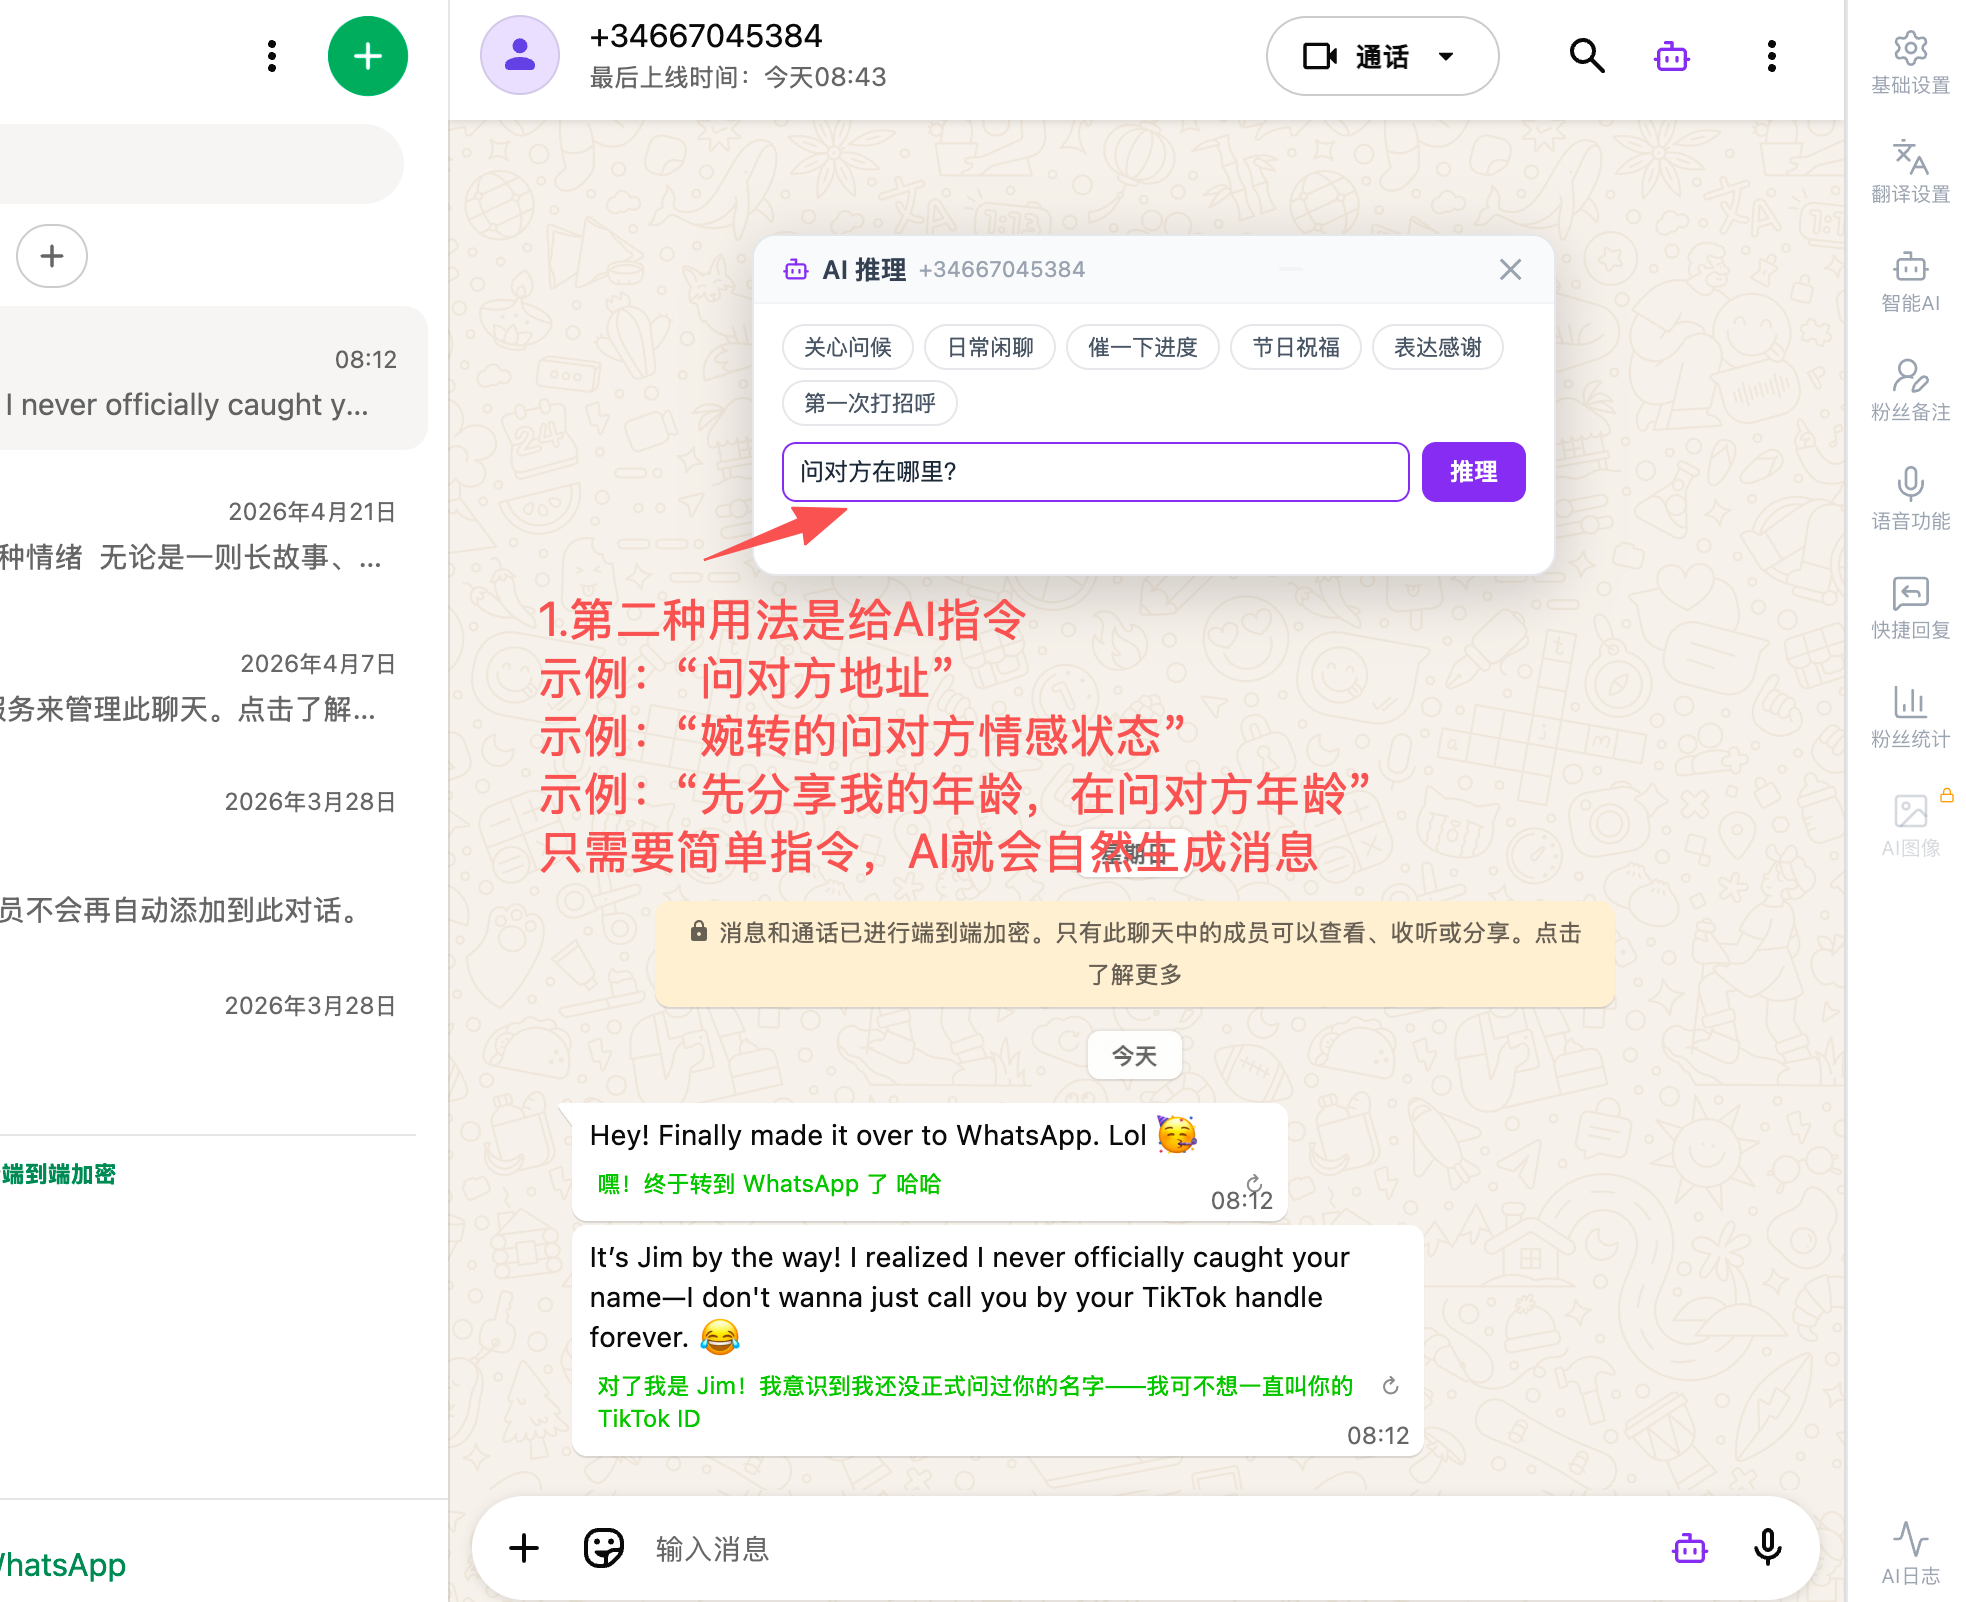The width and height of the screenshot is (1966, 1602).
Task: Open 语音功能 voice feature
Action: 1910,498
